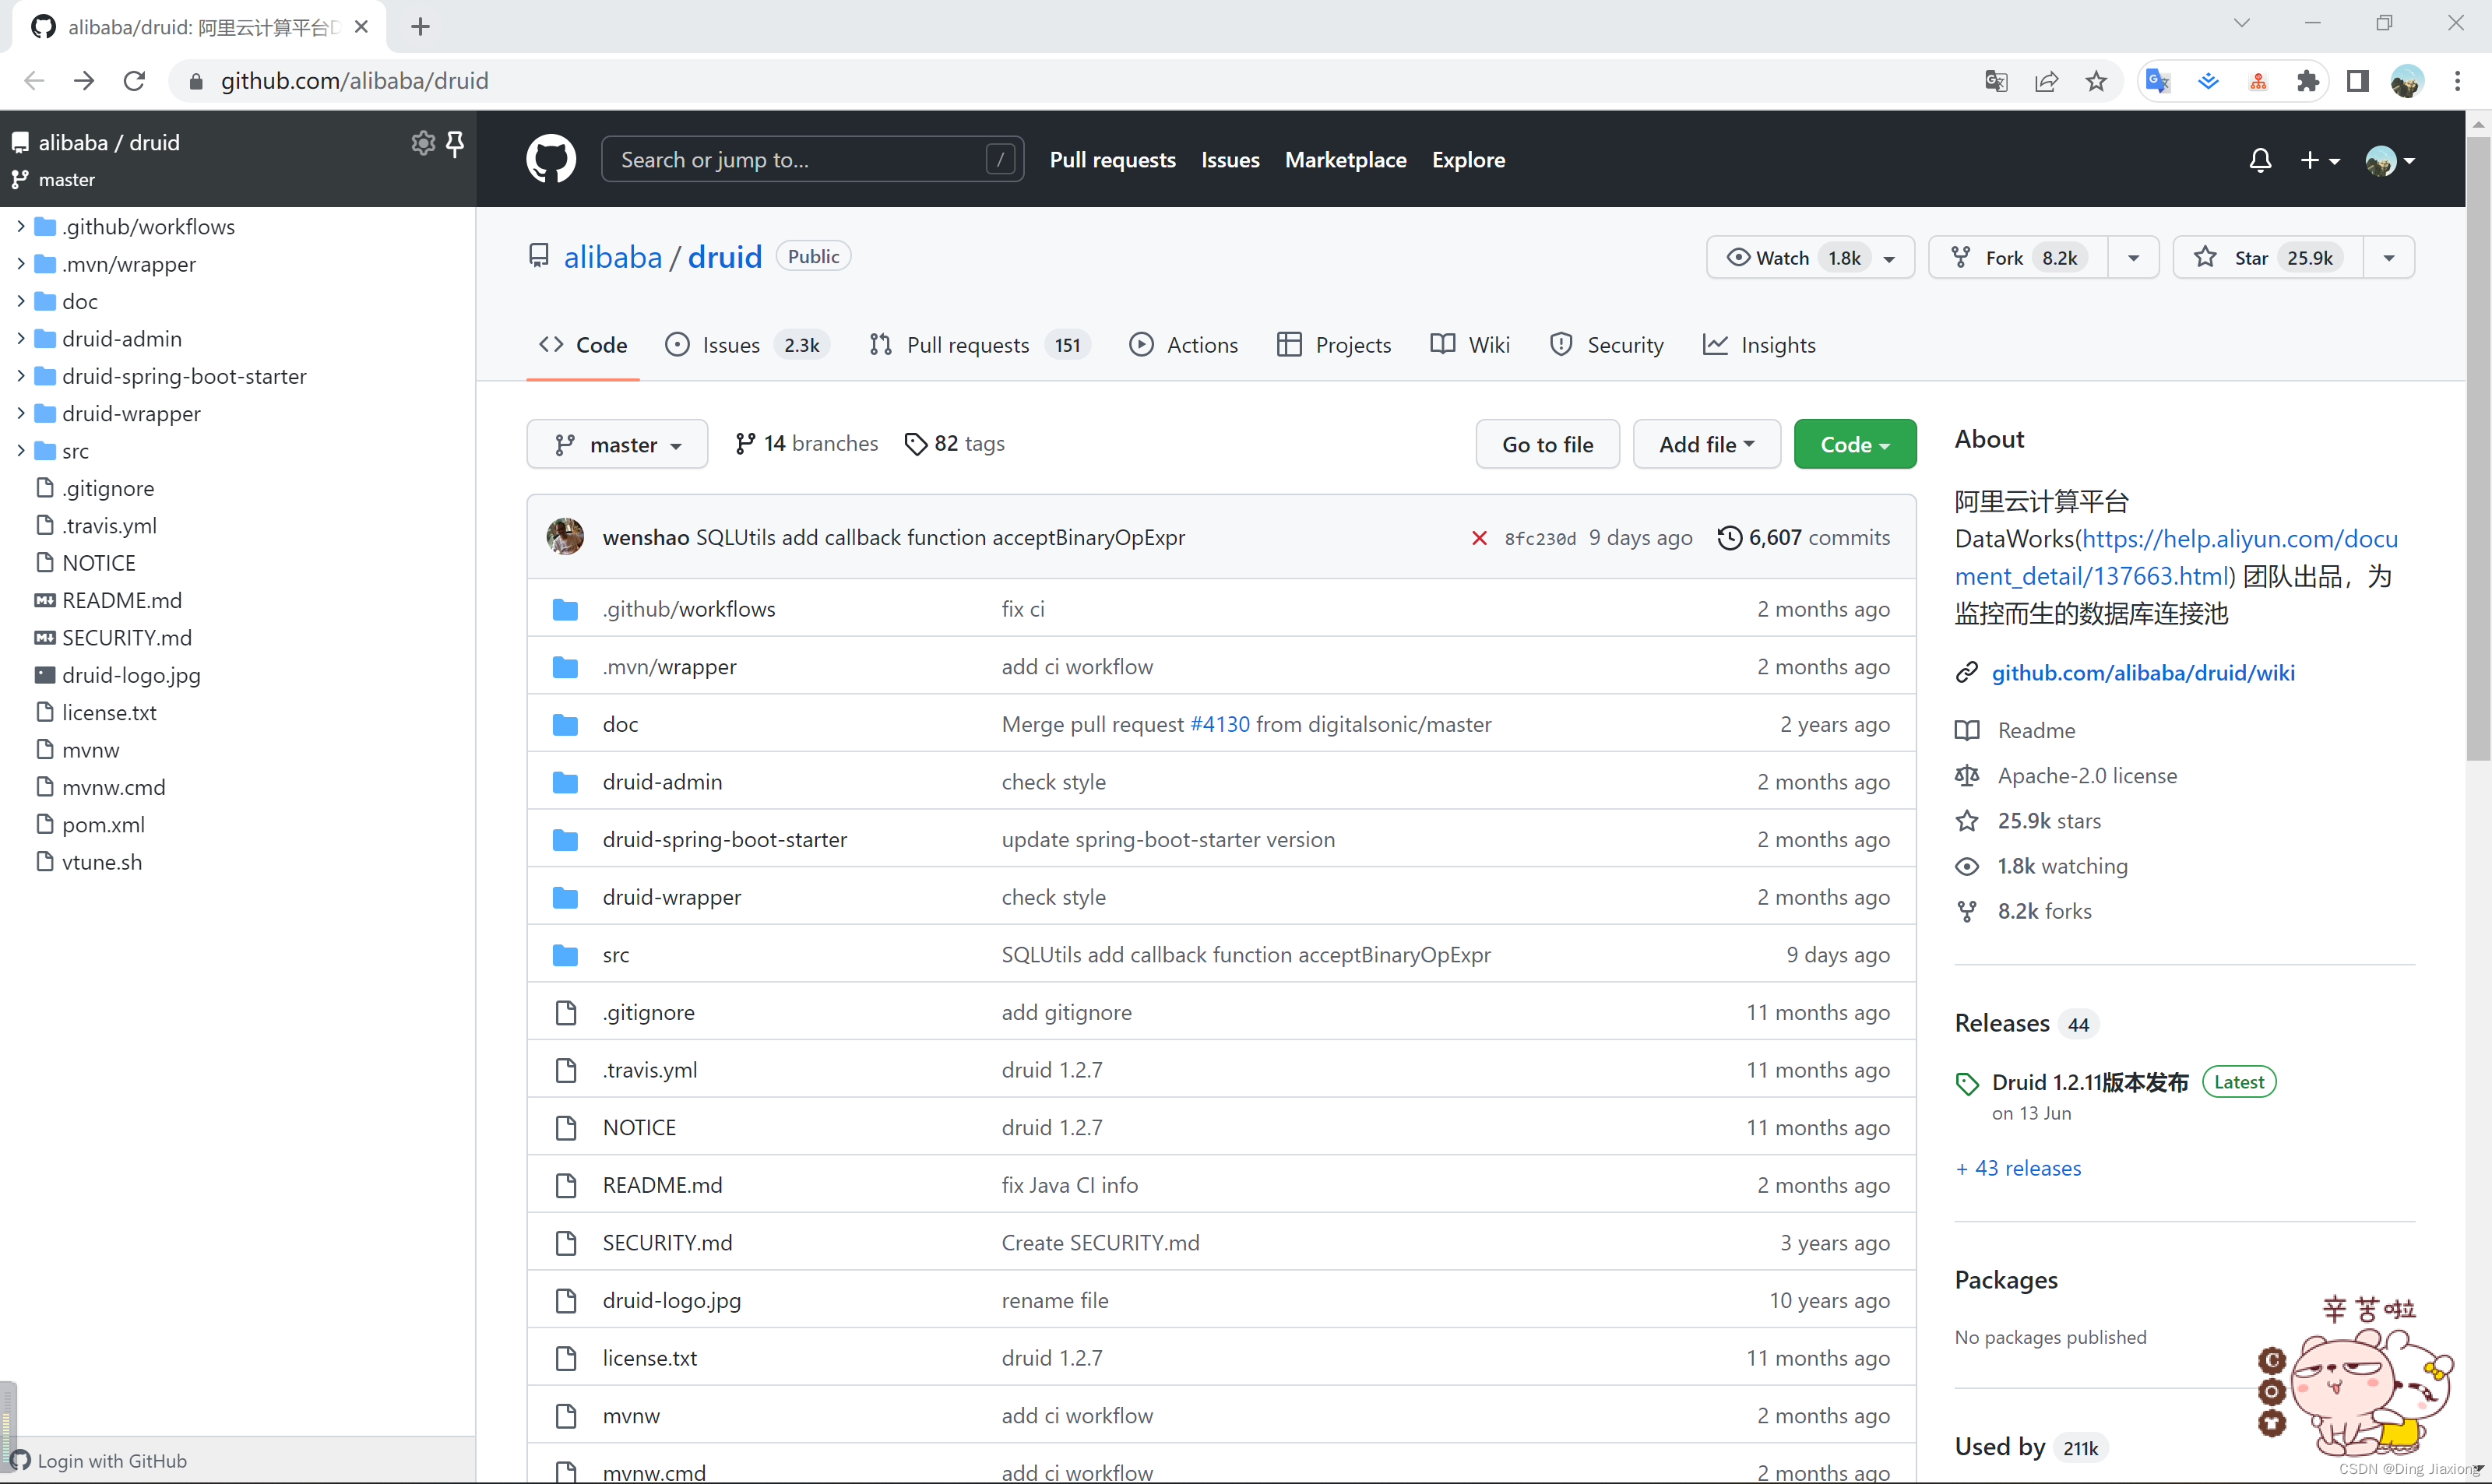Open the master branch dropdown
The image size is (2492, 1484).
point(617,444)
